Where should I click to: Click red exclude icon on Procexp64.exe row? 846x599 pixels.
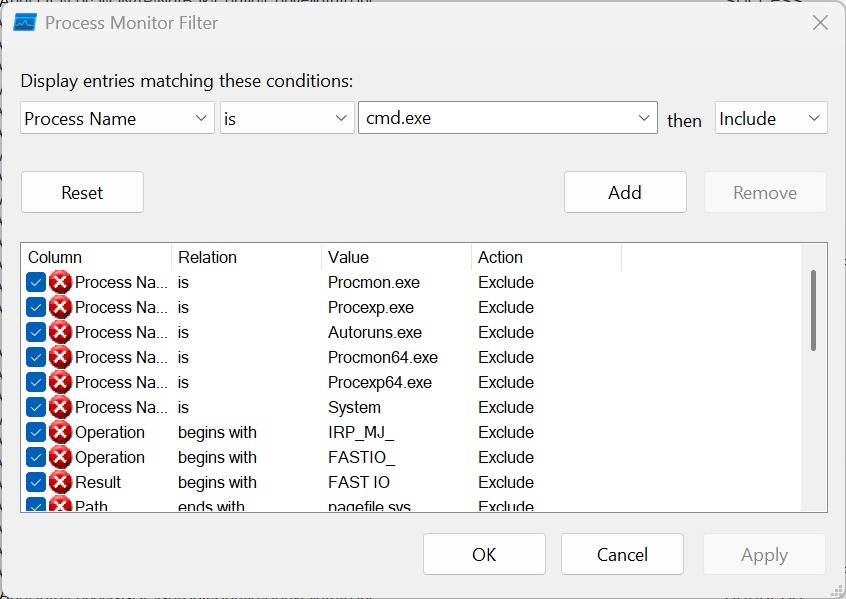click(60, 382)
